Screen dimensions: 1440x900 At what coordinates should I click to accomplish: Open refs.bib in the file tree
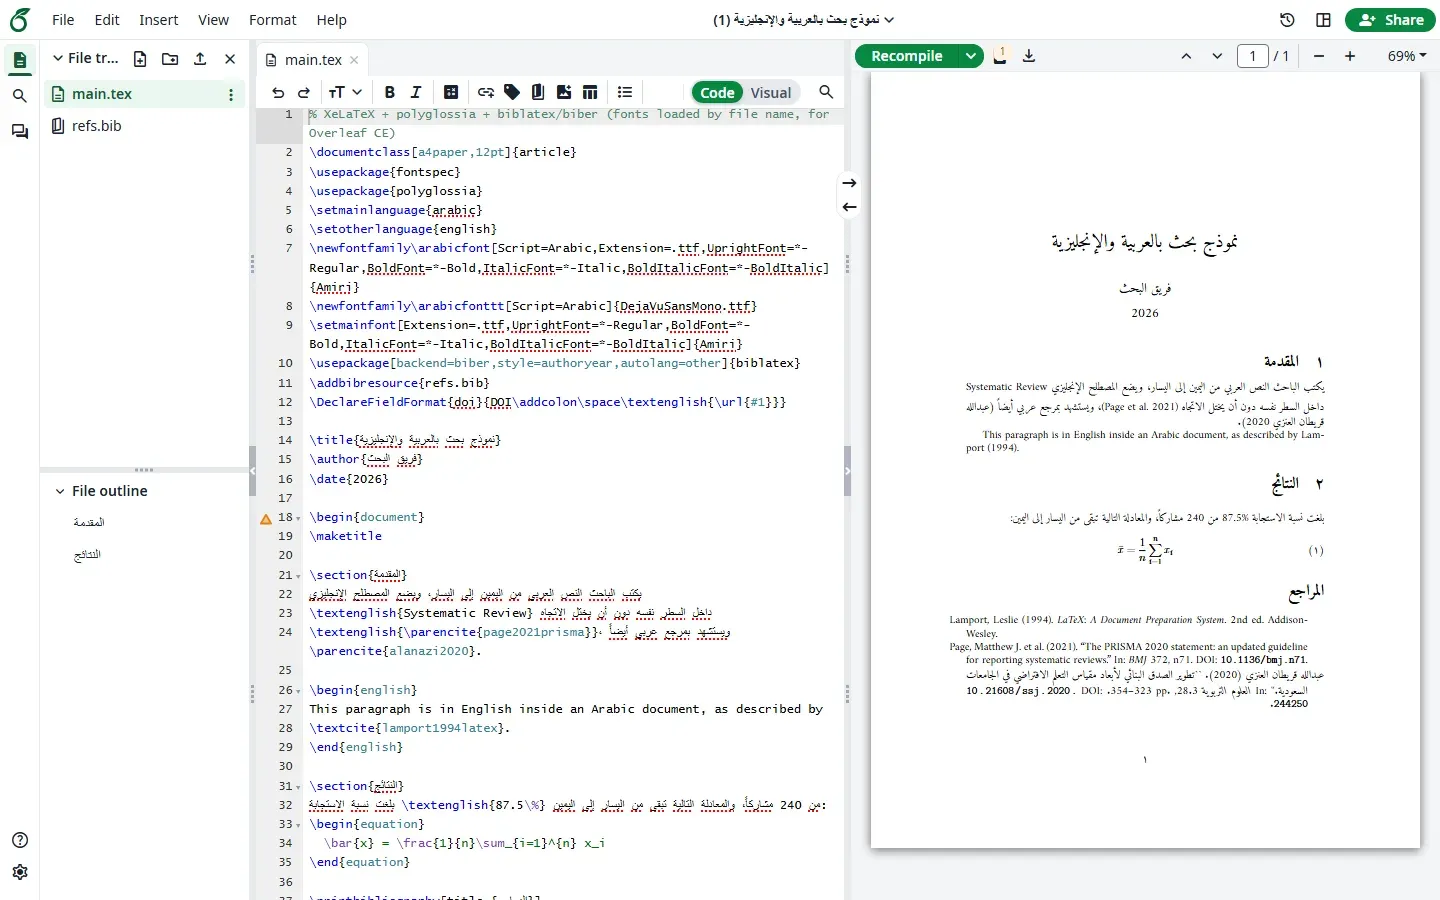[97, 126]
